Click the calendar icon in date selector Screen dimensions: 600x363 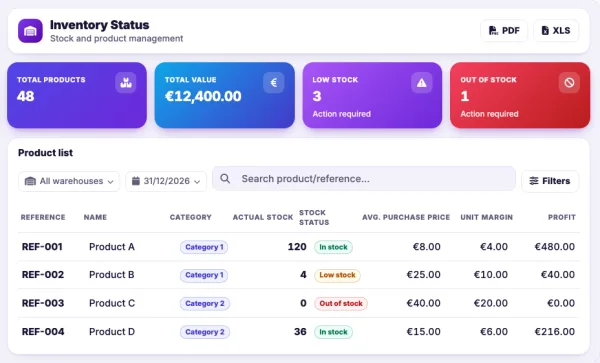[x=135, y=181]
